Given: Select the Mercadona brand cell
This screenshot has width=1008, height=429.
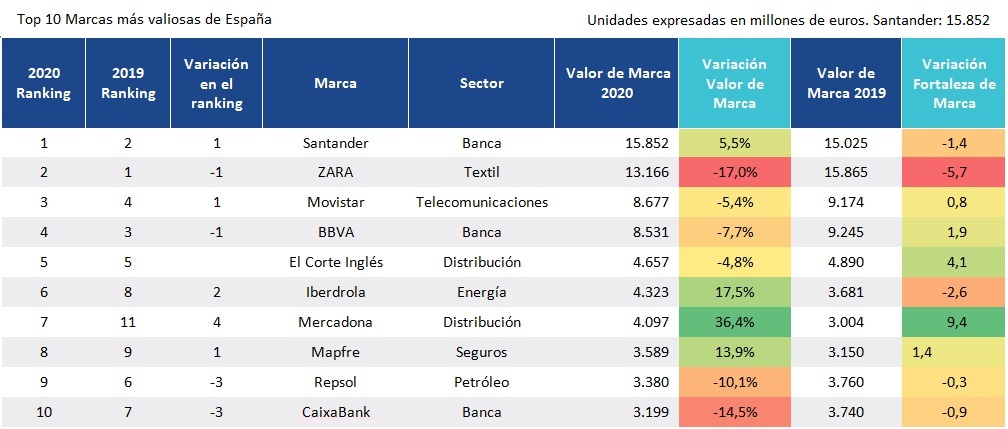Looking at the screenshot, I should (335, 322).
